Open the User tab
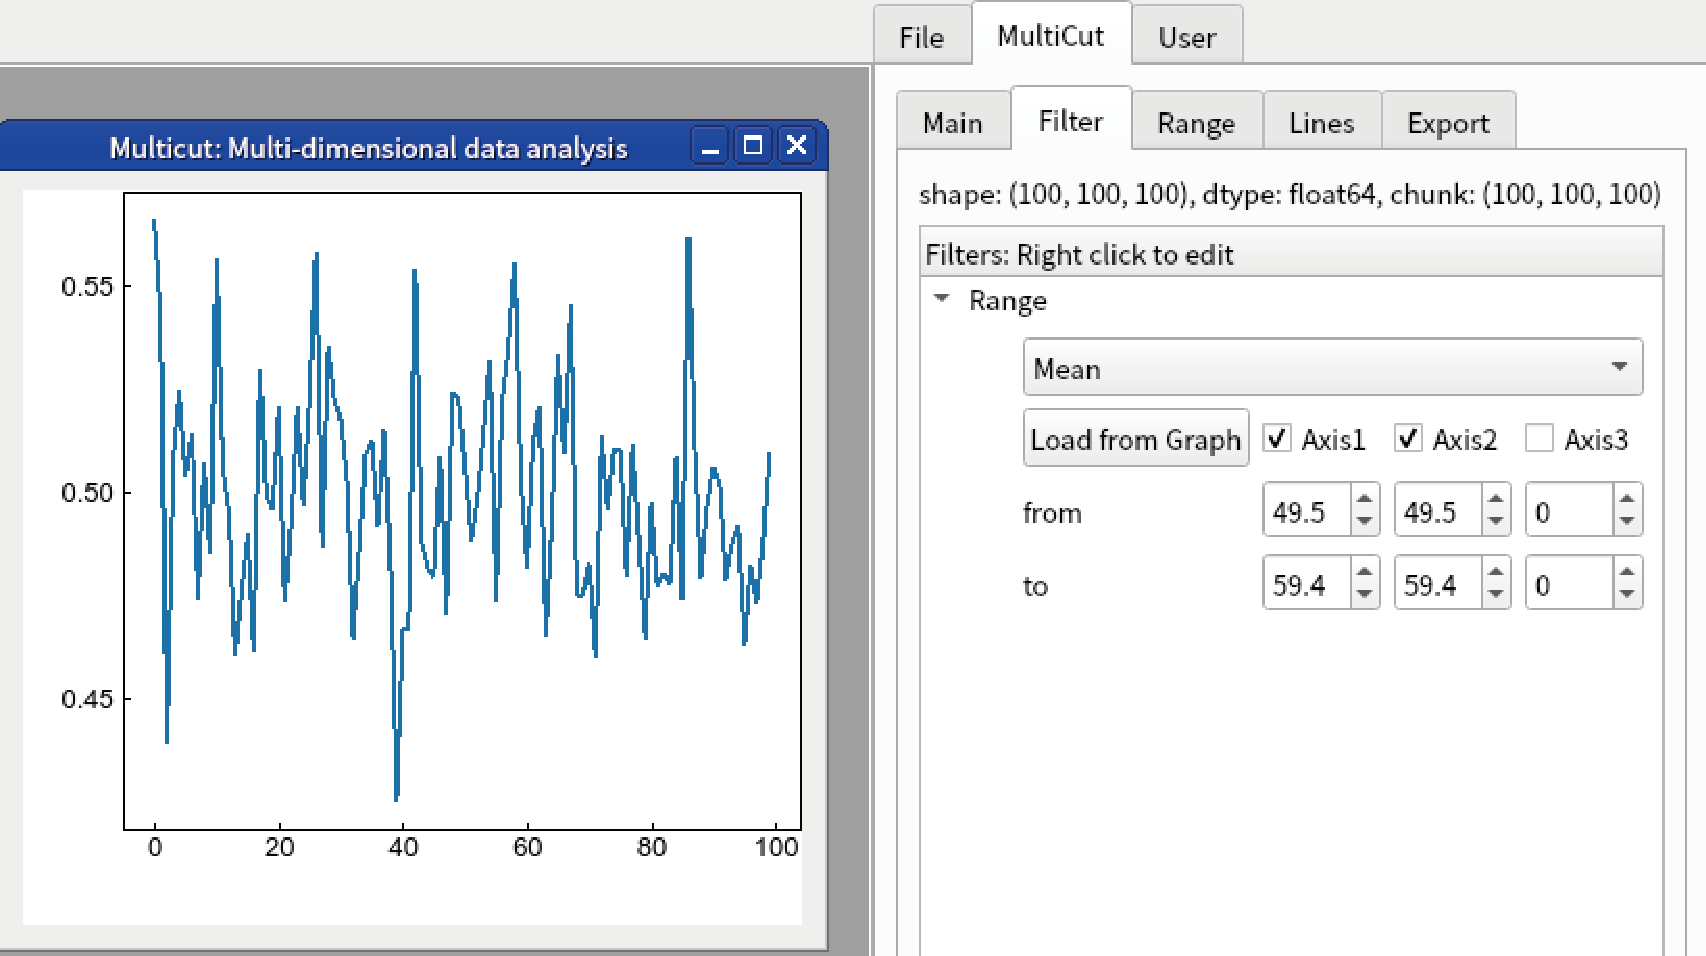This screenshot has height=956, width=1706. pos(1187,37)
